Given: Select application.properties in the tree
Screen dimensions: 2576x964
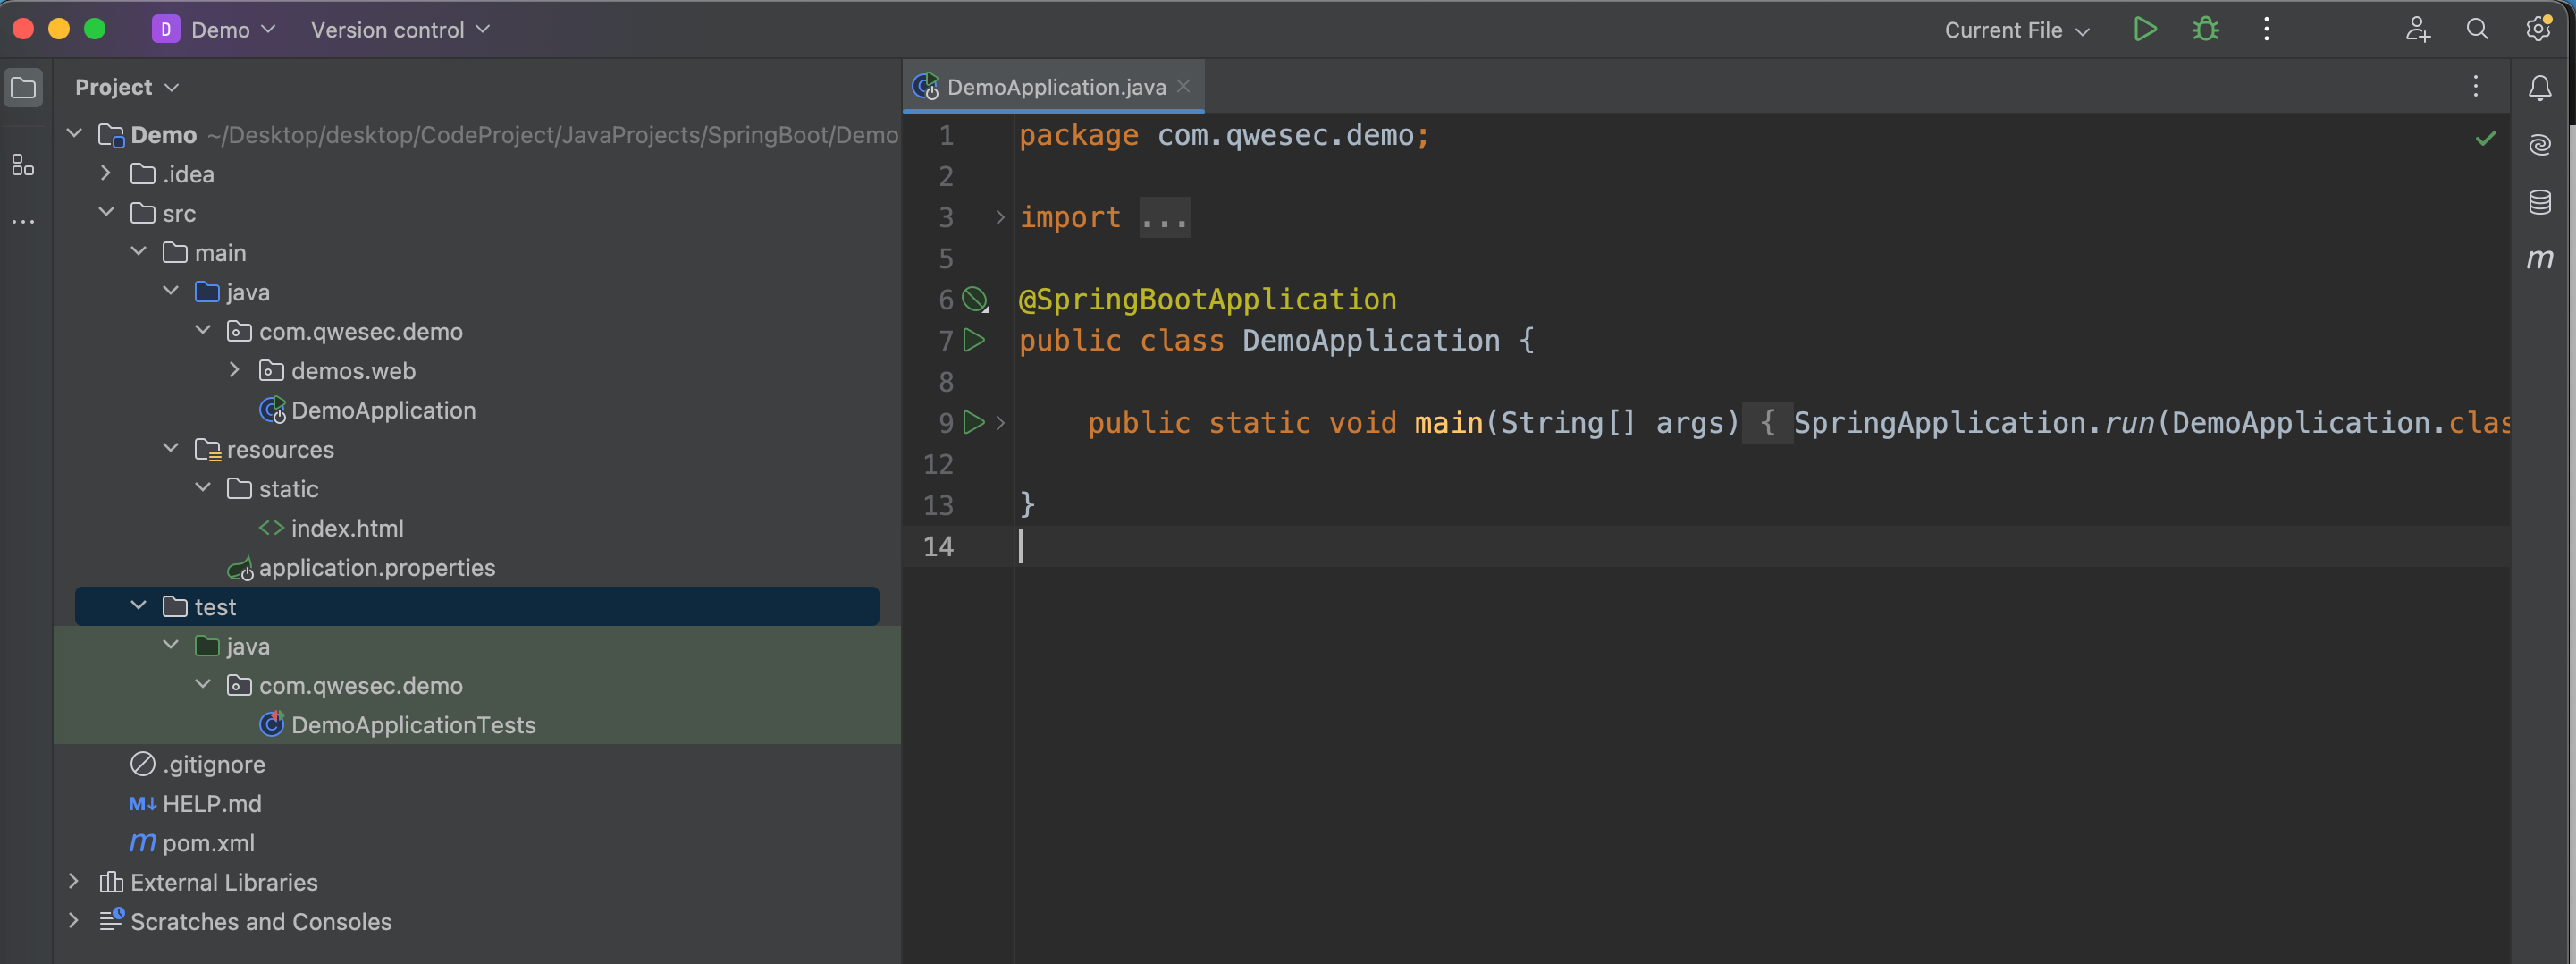Looking at the screenshot, I should pyautogui.click(x=376, y=567).
